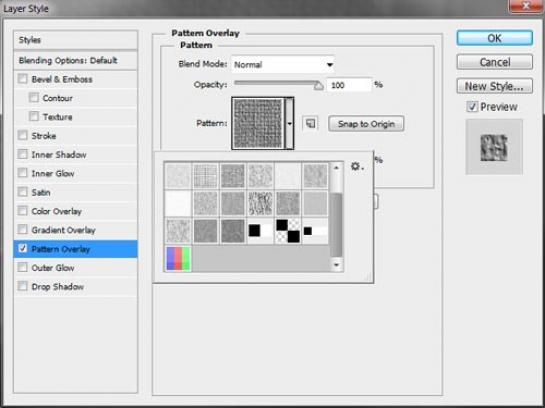
Task: Click the New Style... button
Action: coord(494,86)
